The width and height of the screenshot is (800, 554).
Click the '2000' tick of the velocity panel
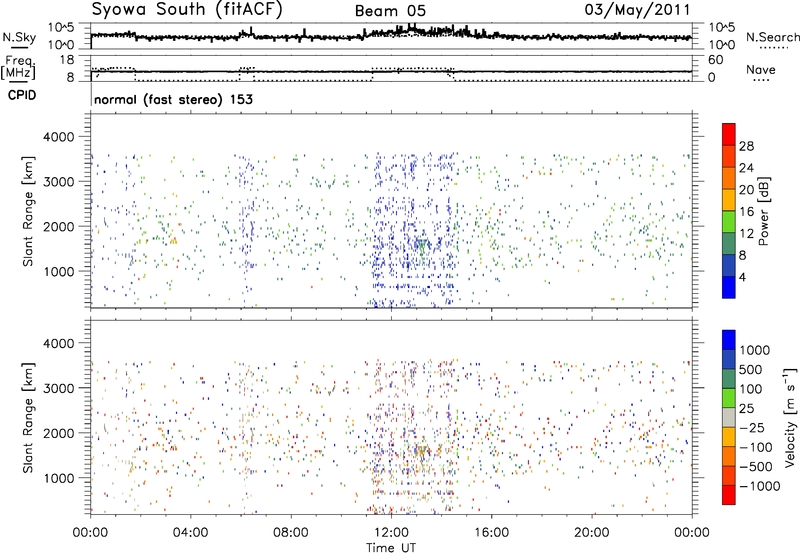(x=59, y=433)
